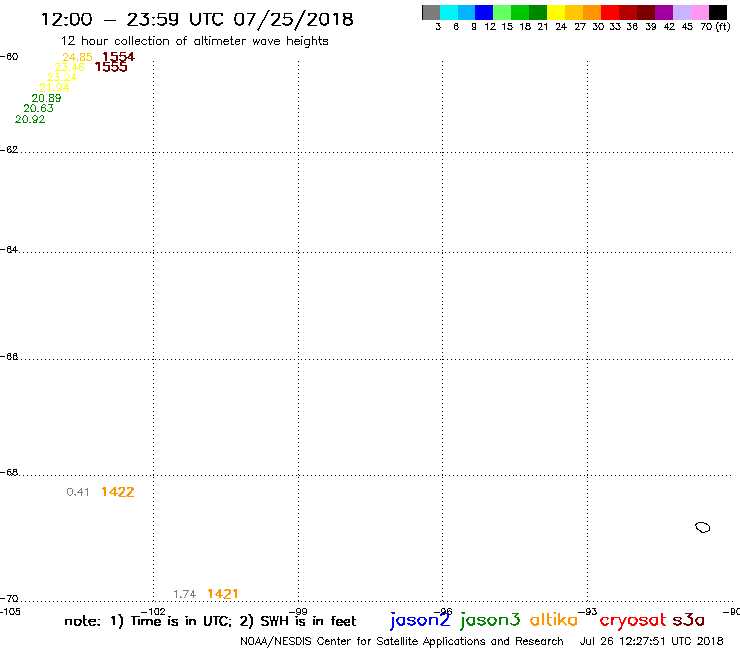Image resolution: width=740 pixels, height=650 pixels.
Task: Select the cyan legend color swatch
Action: coord(449,12)
